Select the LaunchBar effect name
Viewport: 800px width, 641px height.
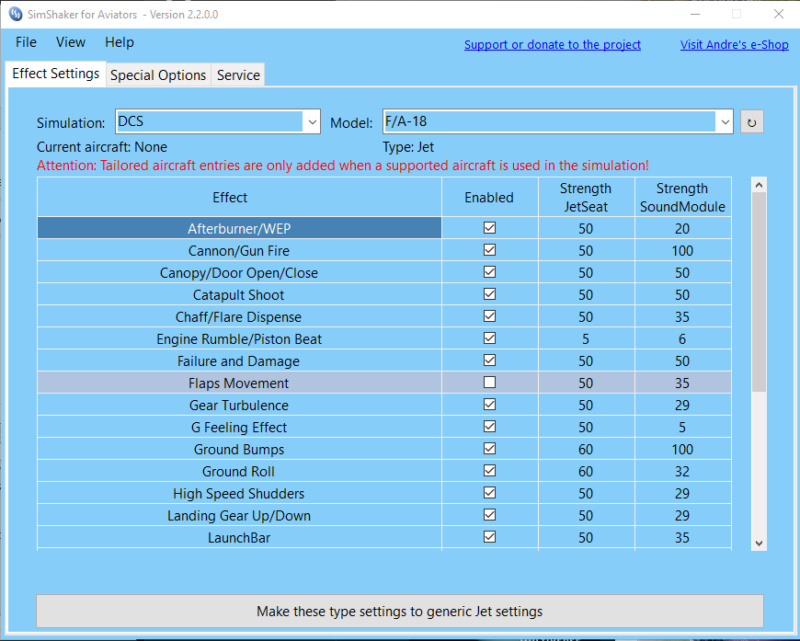click(239, 538)
